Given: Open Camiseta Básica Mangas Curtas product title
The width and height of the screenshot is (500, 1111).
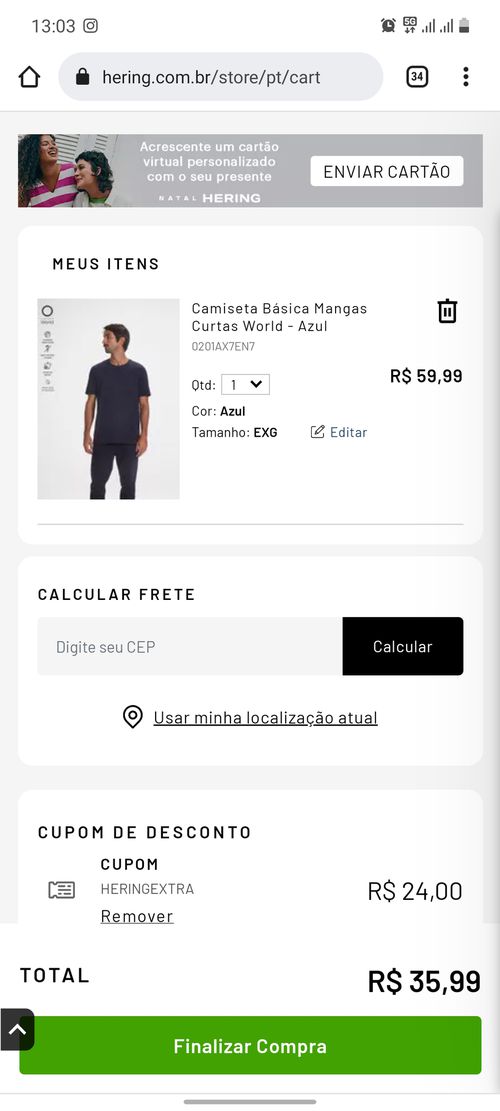Looking at the screenshot, I should (x=280, y=317).
